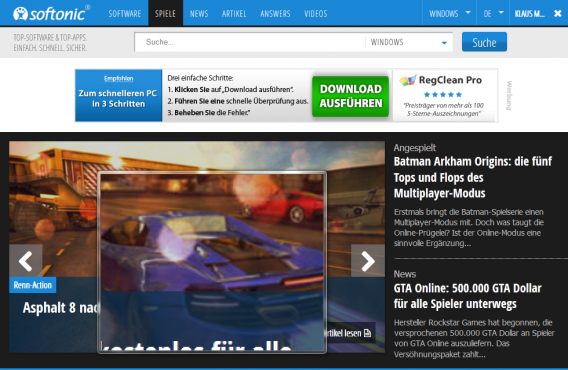
Task: Show previous slide with left arrow
Action: point(26,261)
